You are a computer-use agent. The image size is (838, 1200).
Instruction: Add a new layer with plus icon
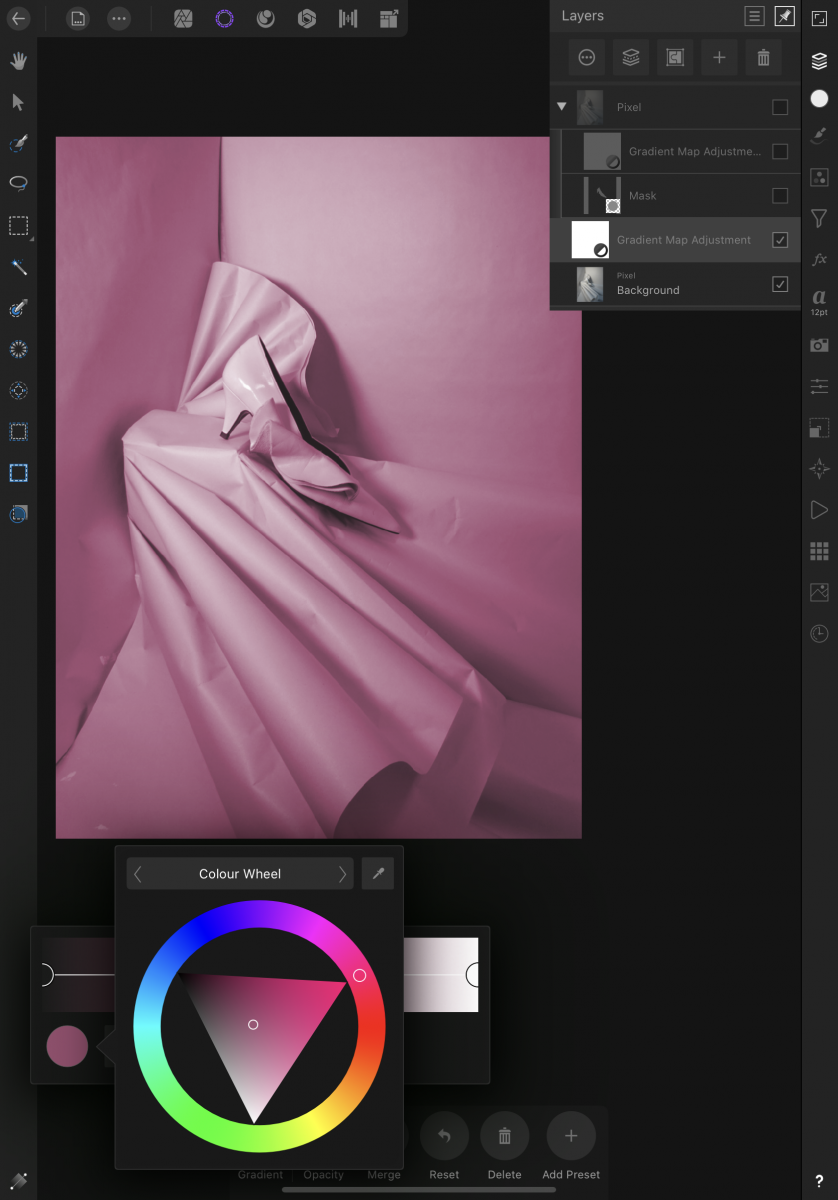[x=719, y=58]
